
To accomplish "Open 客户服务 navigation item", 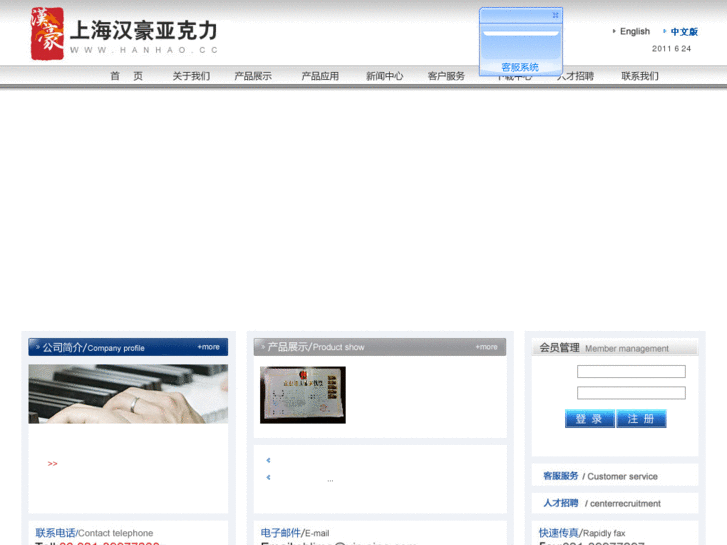I will [446, 76].
